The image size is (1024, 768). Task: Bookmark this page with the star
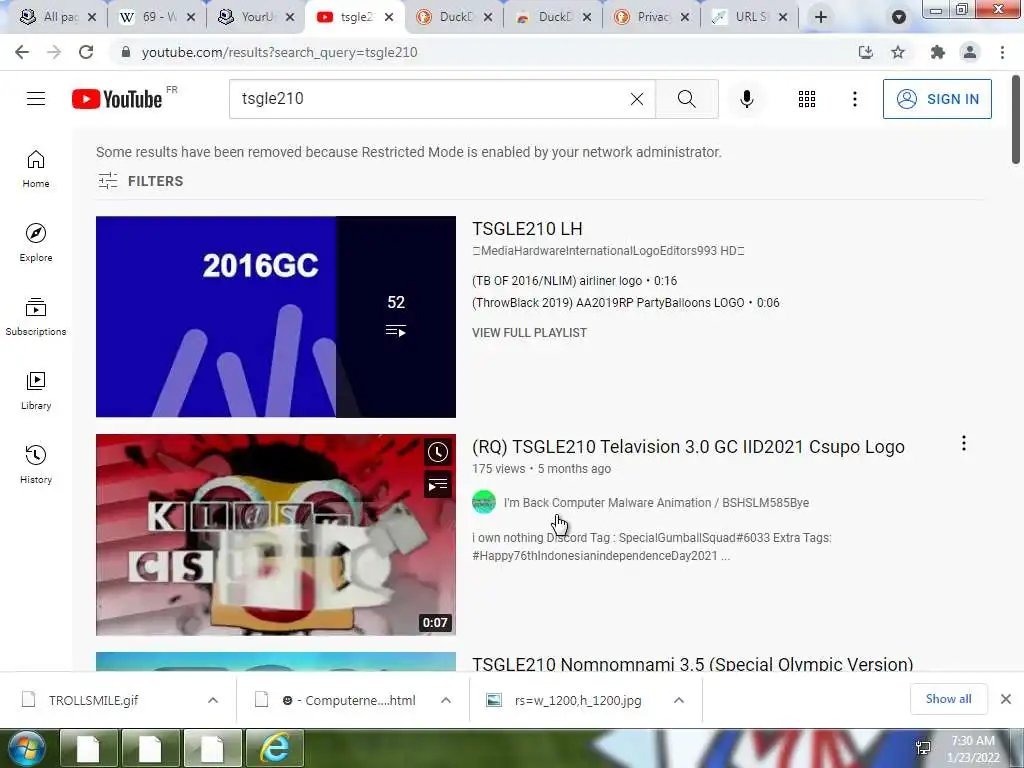[898, 52]
